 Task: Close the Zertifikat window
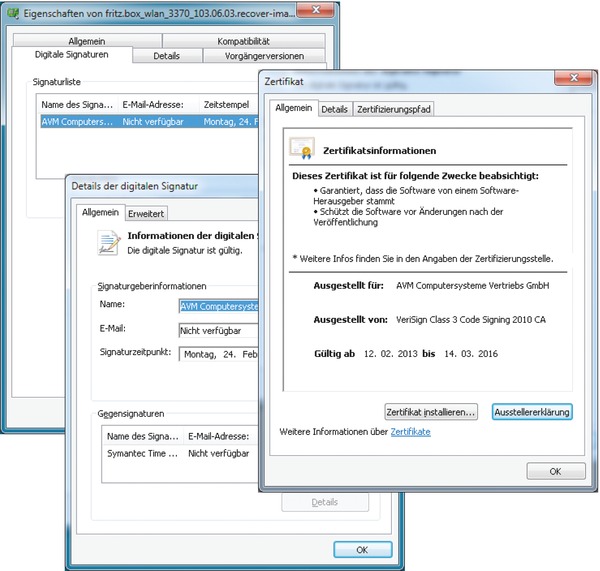coord(574,78)
